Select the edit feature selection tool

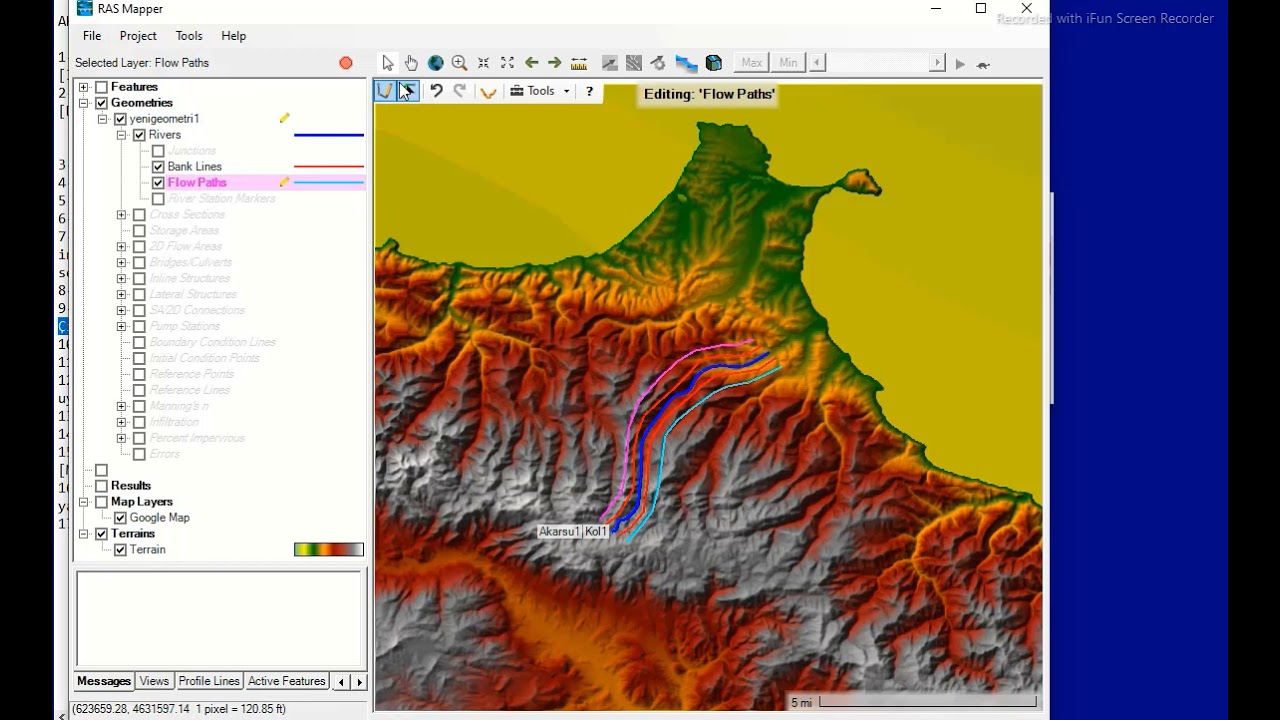(408, 91)
